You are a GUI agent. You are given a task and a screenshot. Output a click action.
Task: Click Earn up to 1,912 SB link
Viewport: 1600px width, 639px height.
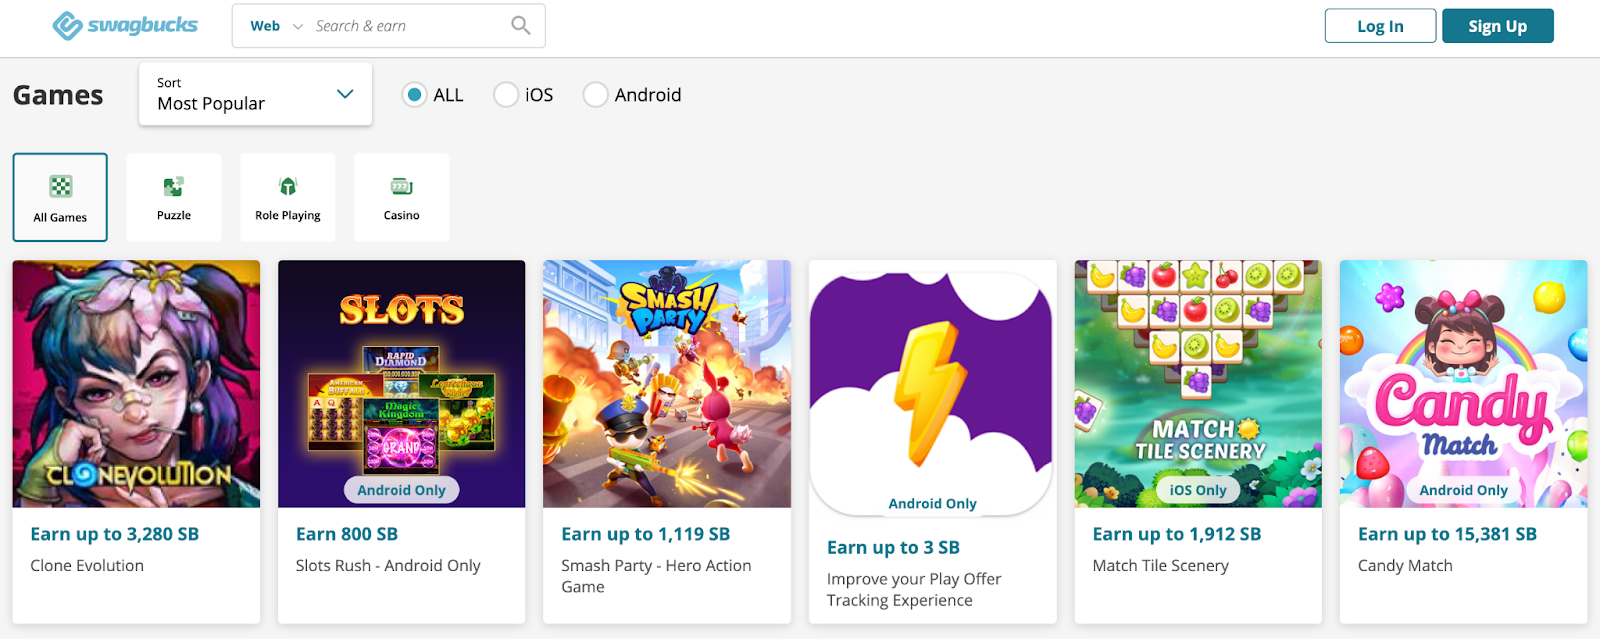pyautogui.click(x=1177, y=534)
